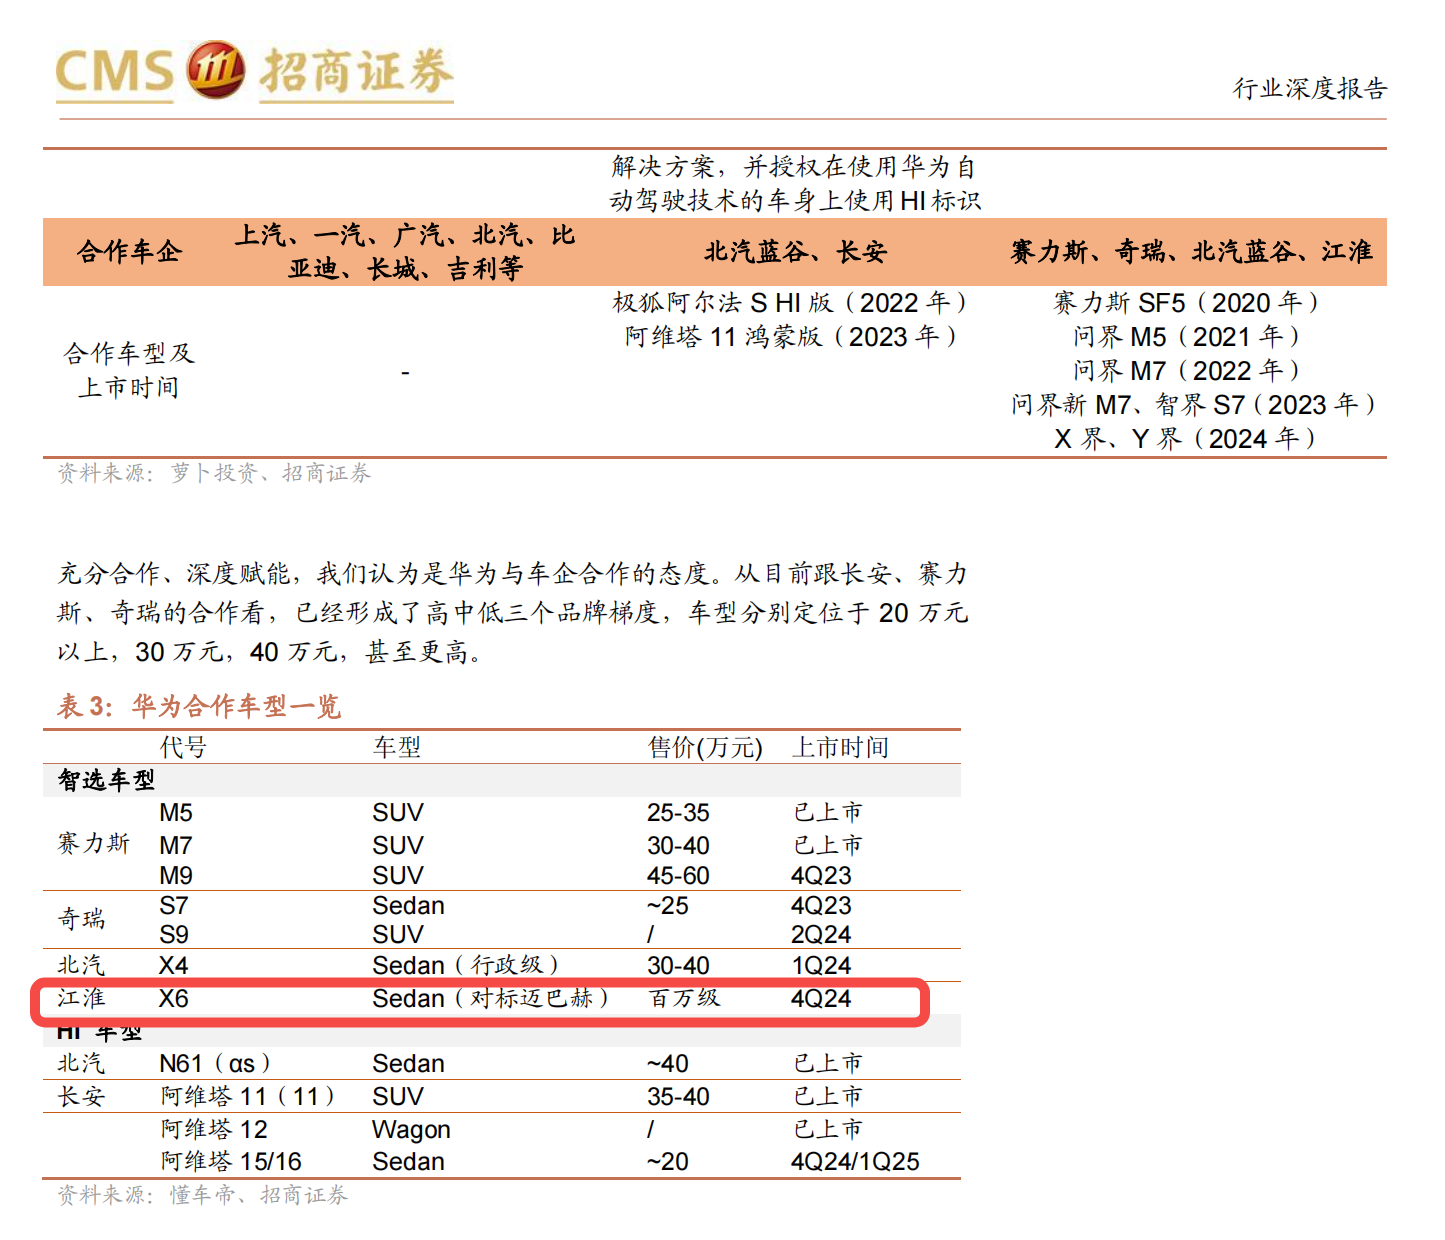Viewport: 1445px width, 1240px height.
Task: Select the "45-60" price cell
Action: point(678,875)
